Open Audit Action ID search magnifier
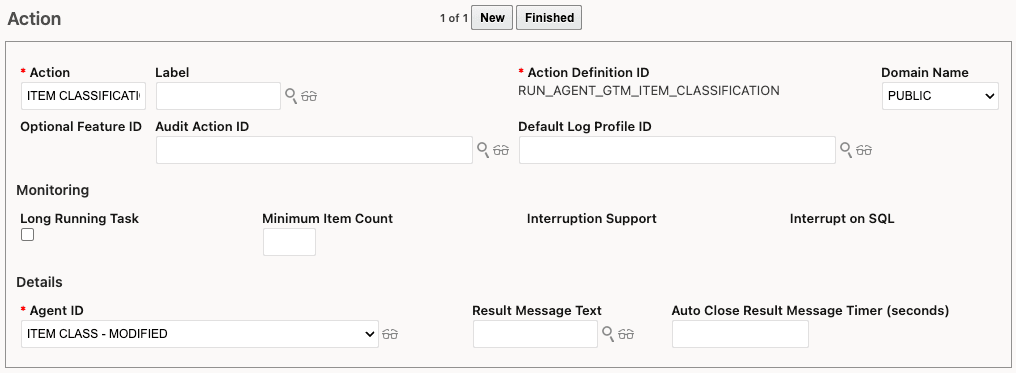The height and width of the screenshot is (373, 1016). pyautogui.click(x=483, y=150)
